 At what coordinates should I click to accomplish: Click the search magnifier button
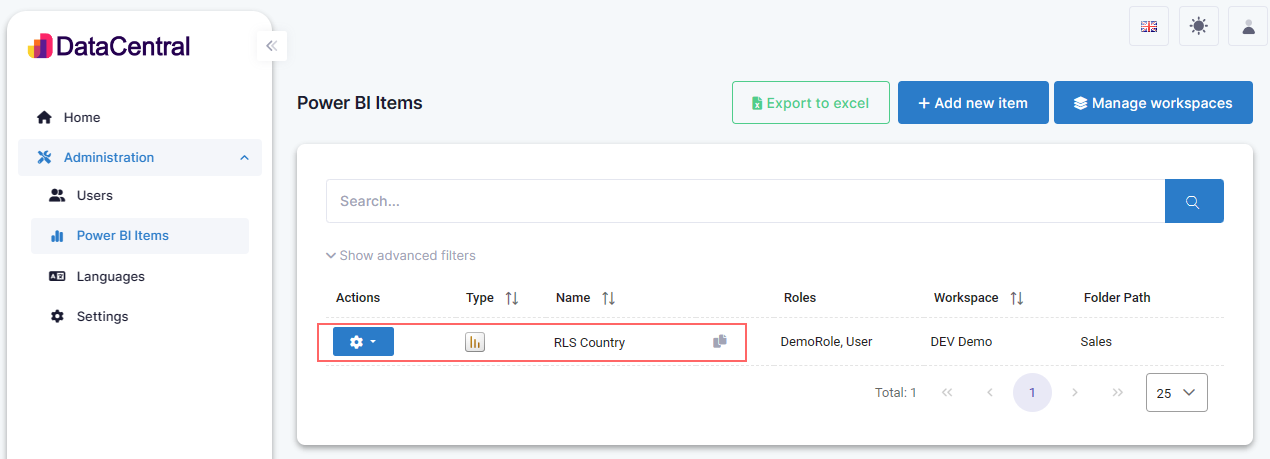(1193, 201)
